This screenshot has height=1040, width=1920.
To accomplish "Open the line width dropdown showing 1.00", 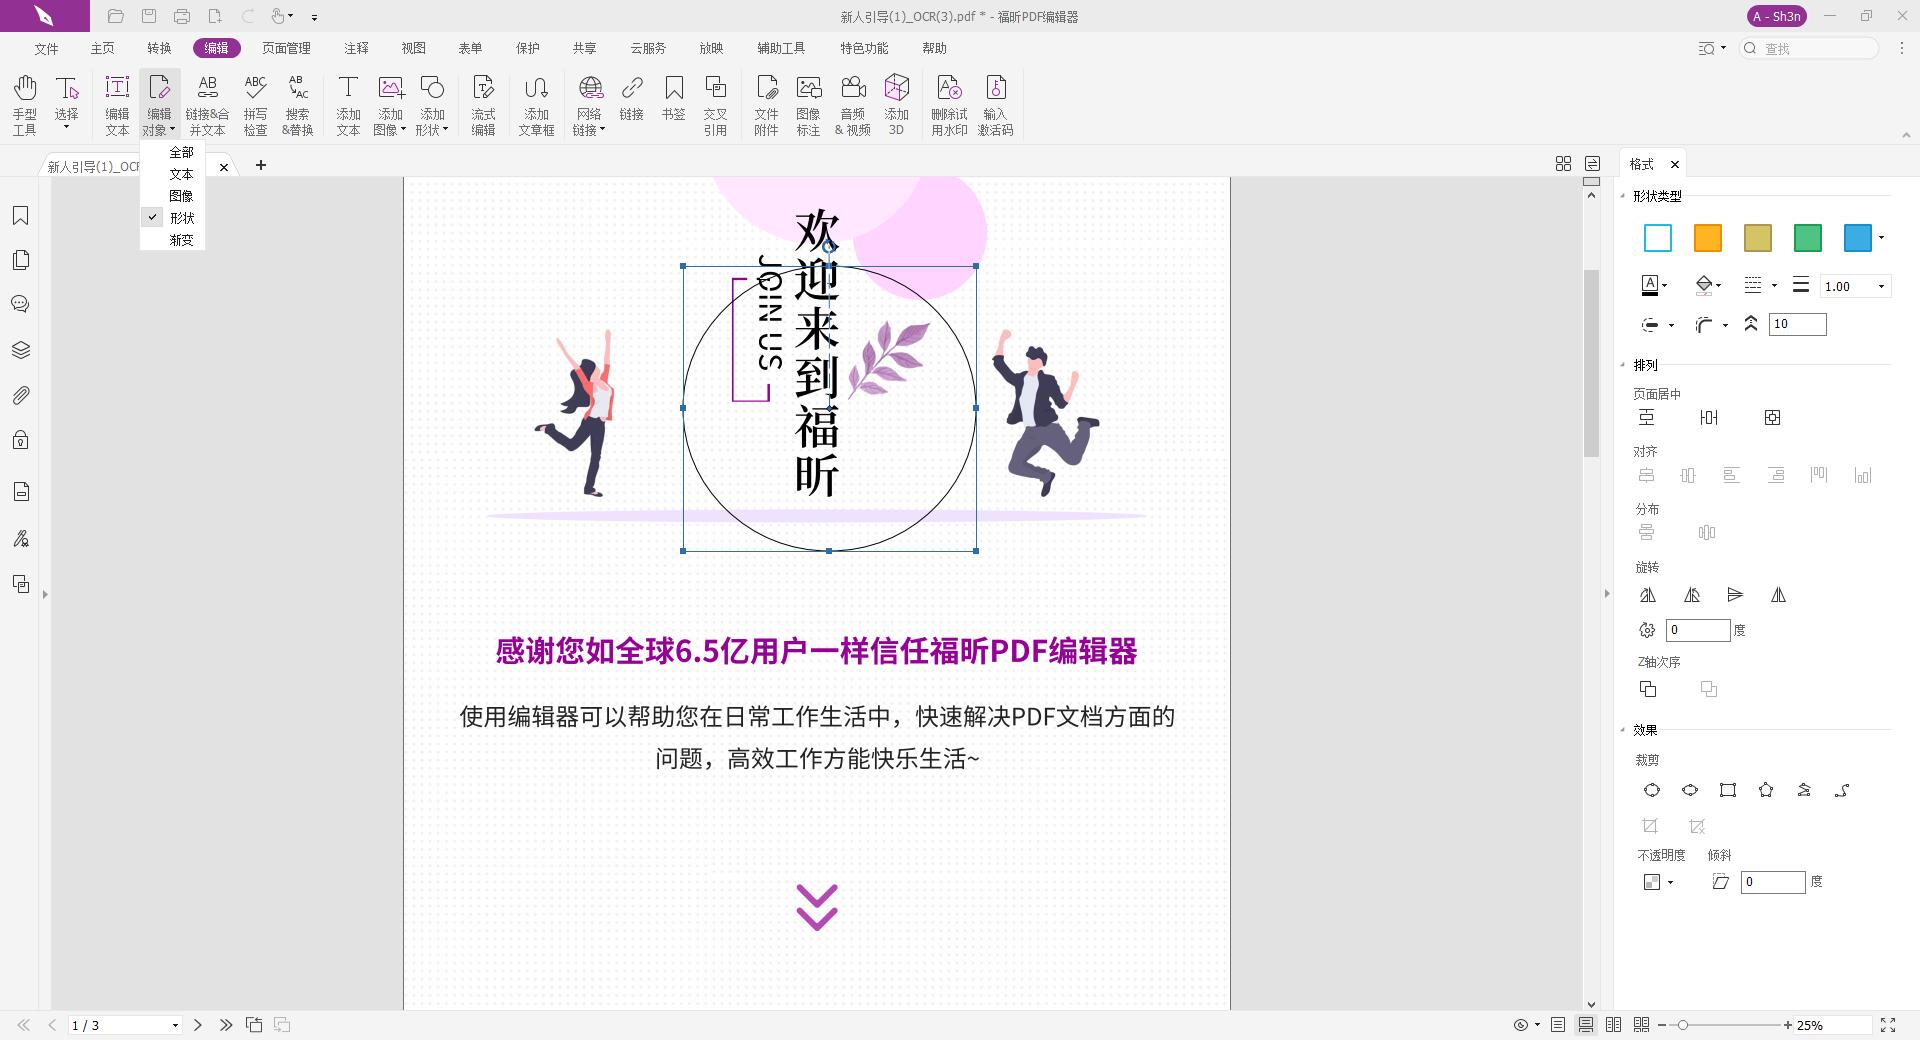I will [x=1881, y=286].
